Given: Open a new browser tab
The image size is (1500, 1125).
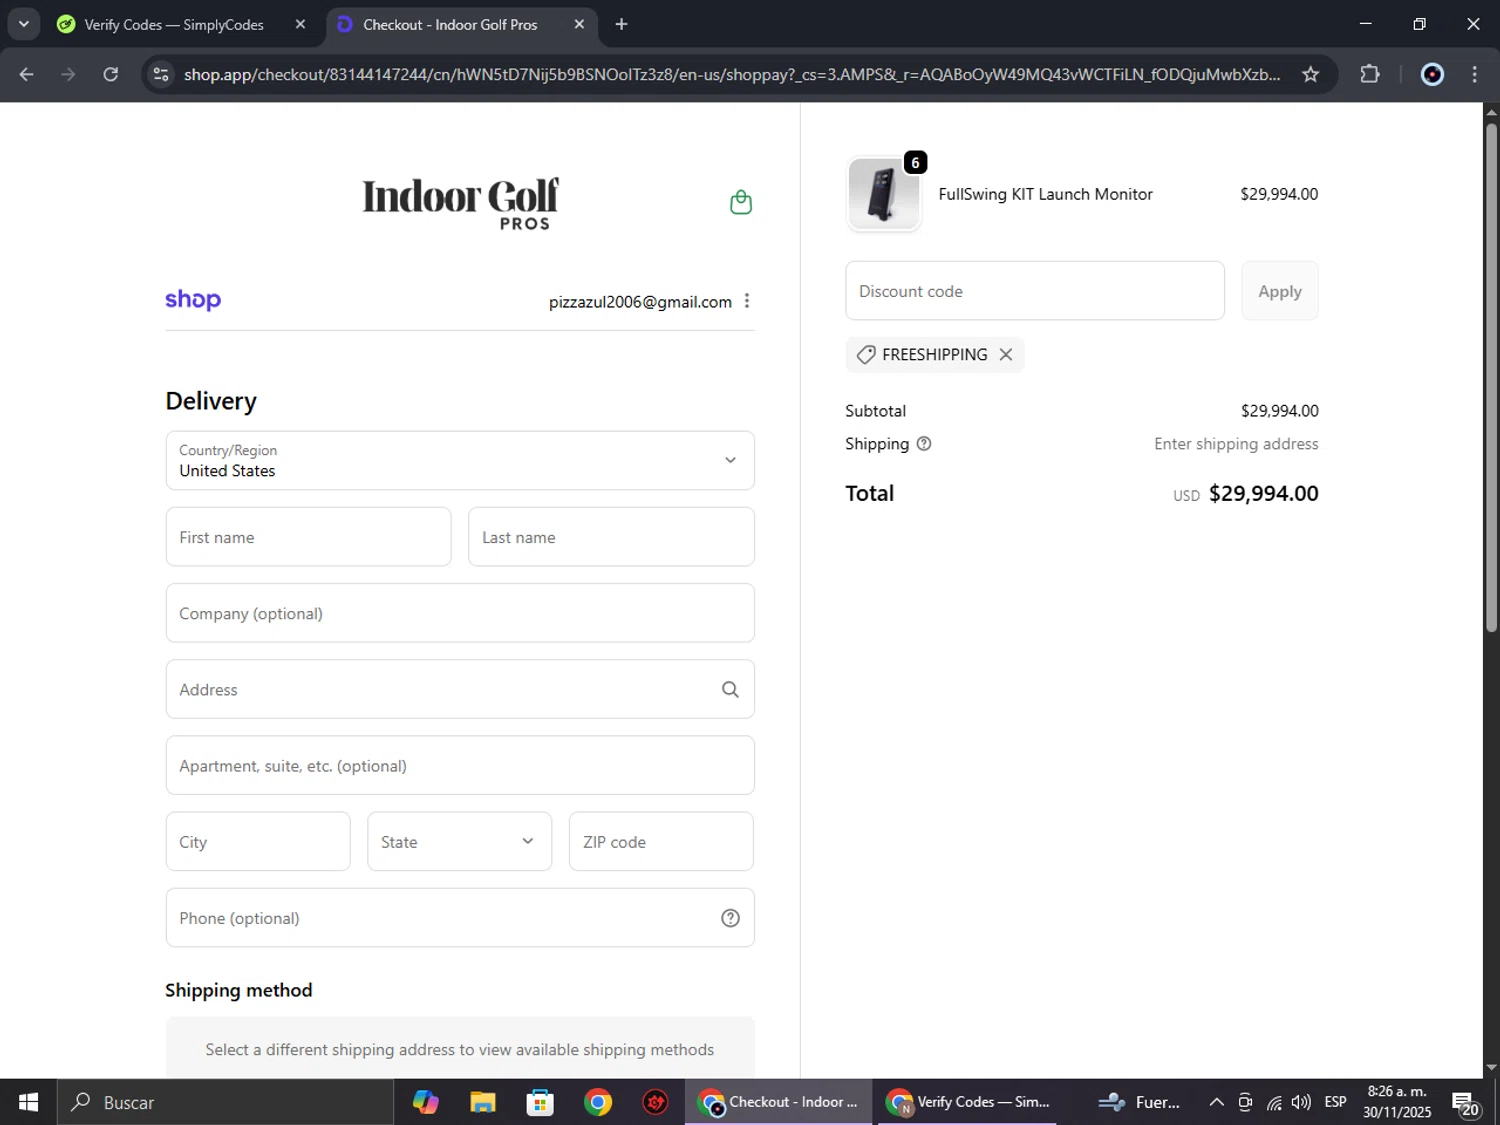Looking at the screenshot, I should tap(621, 24).
